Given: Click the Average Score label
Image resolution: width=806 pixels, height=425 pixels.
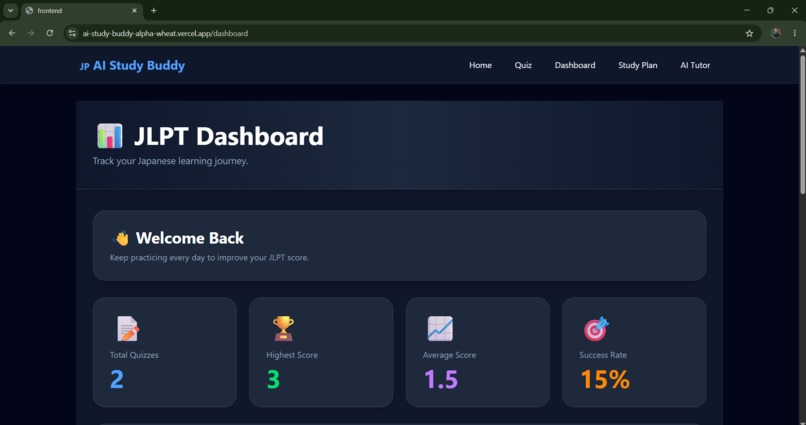Looking at the screenshot, I should 449,355.
